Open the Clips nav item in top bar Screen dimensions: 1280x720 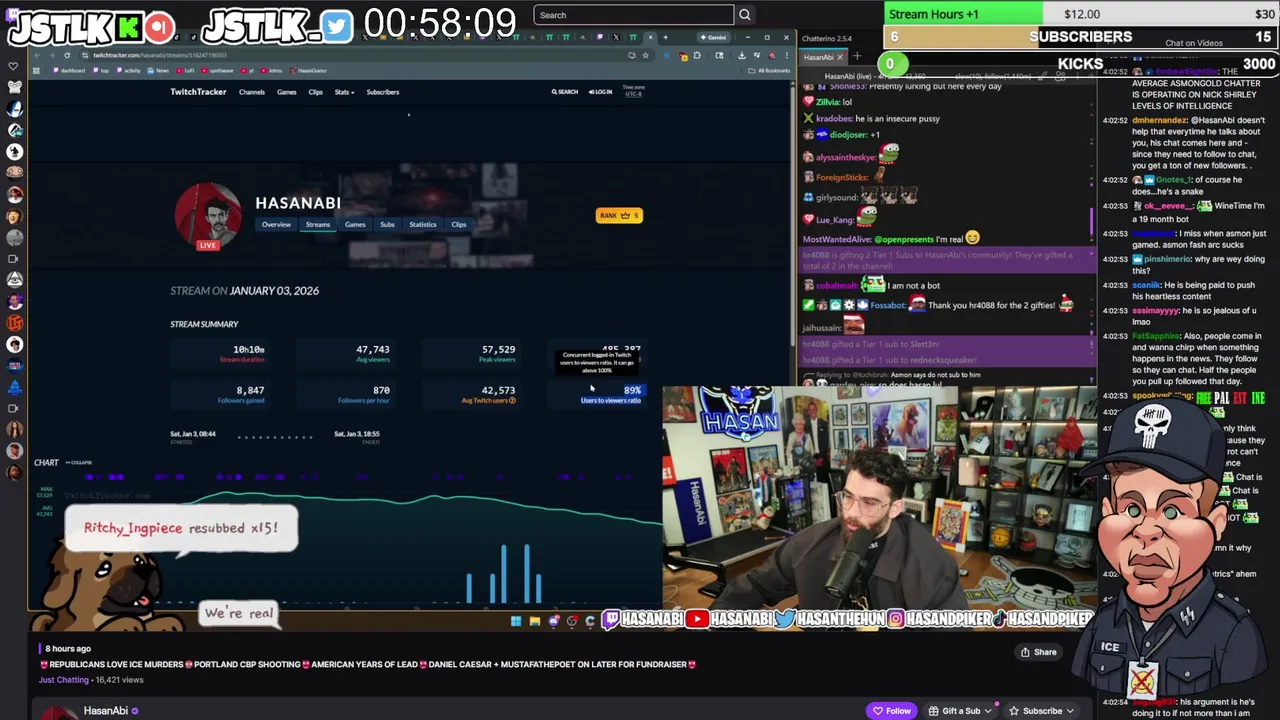(x=315, y=92)
